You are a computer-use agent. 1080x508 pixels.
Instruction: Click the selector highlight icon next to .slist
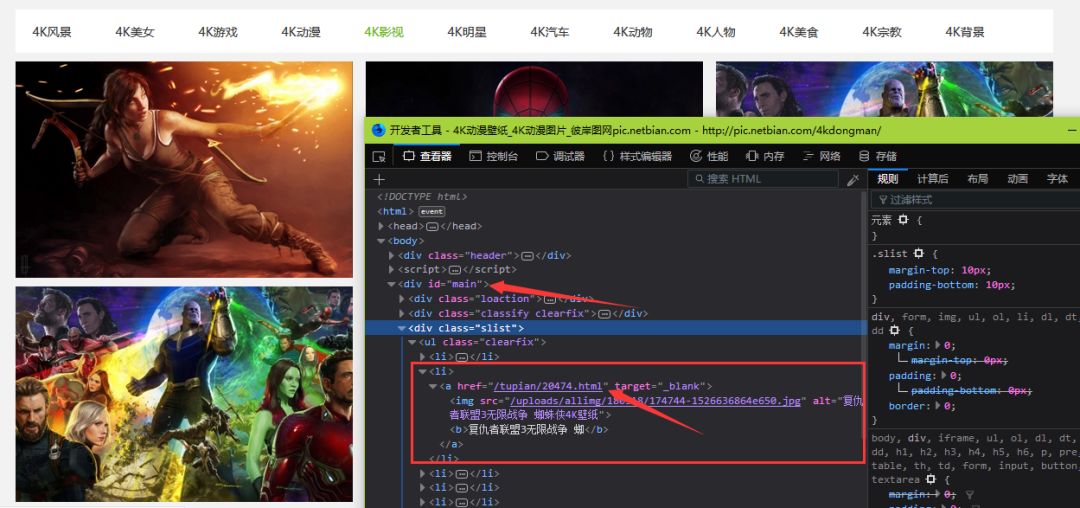tap(918, 253)
